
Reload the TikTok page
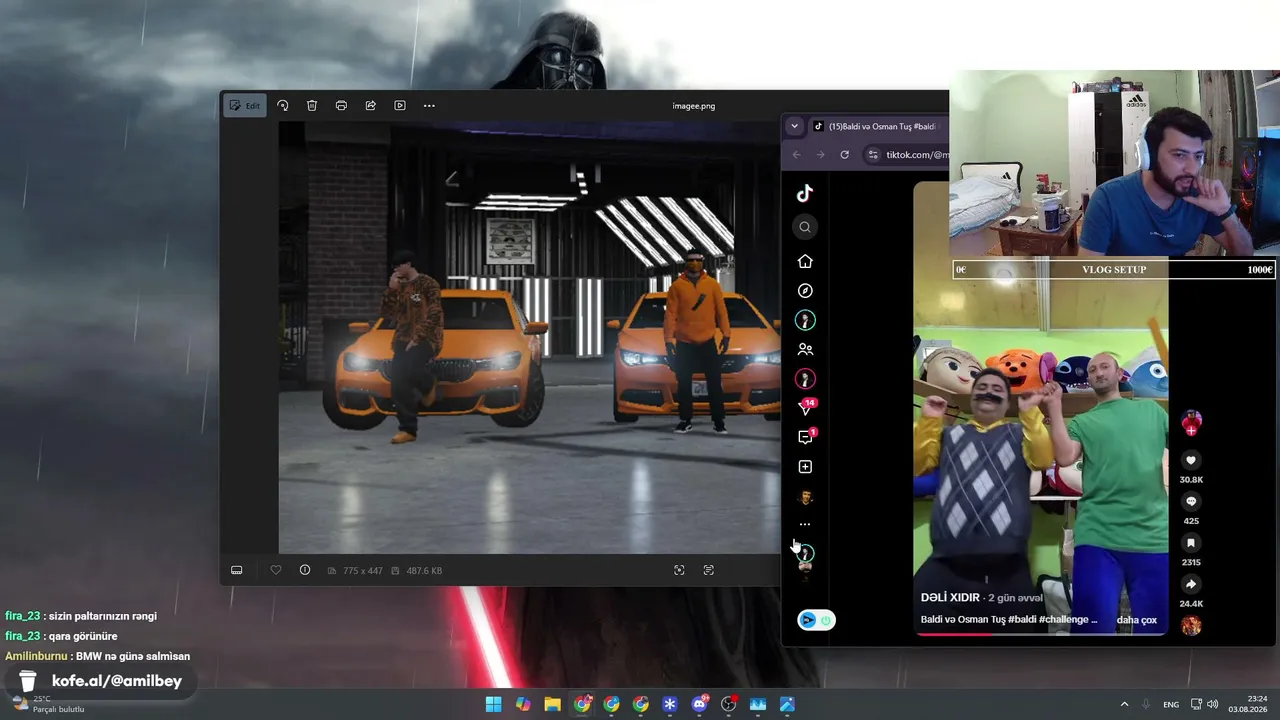tap(845, 155)
